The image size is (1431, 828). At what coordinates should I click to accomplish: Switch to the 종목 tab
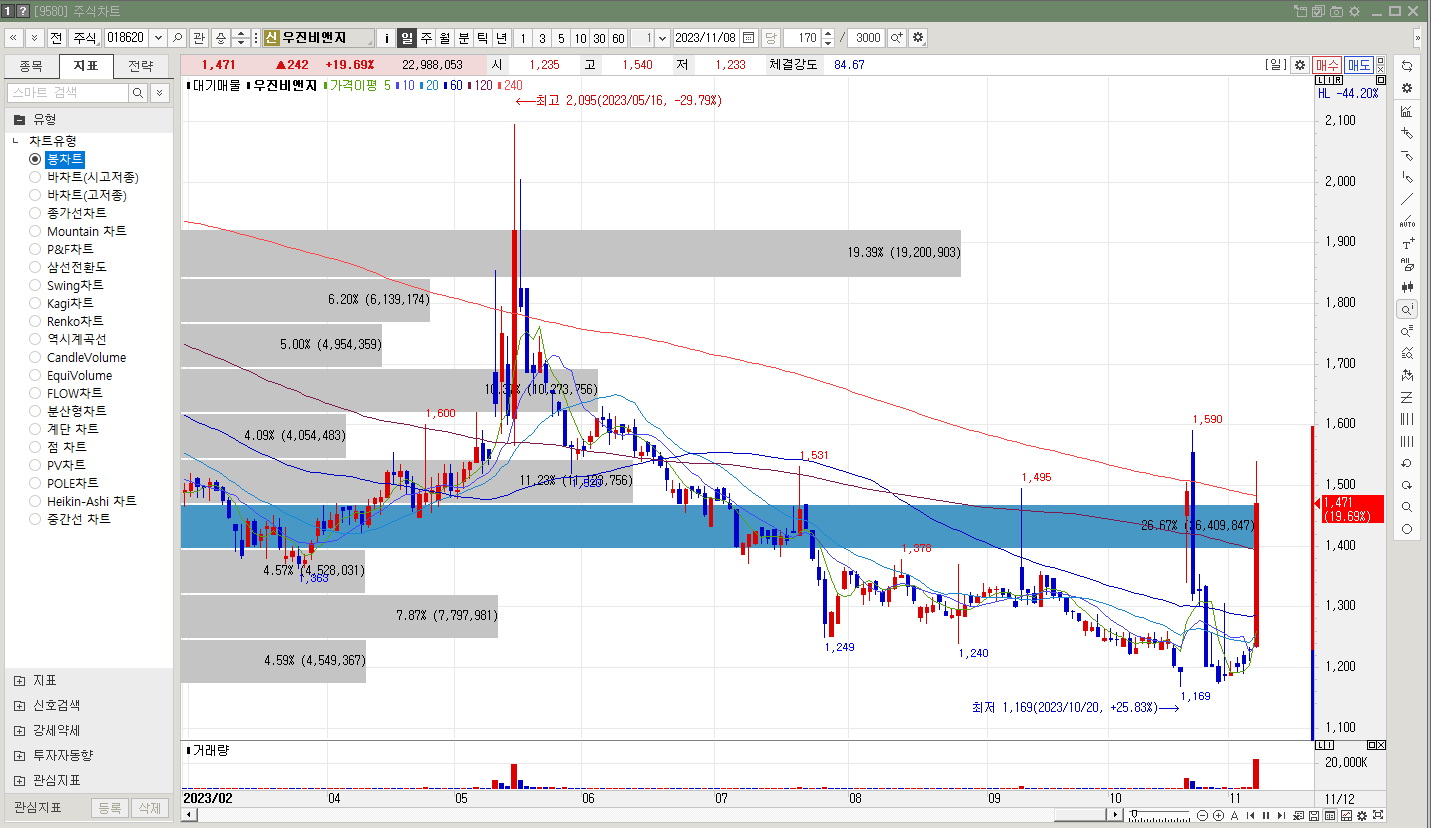(x=31, y=66)
